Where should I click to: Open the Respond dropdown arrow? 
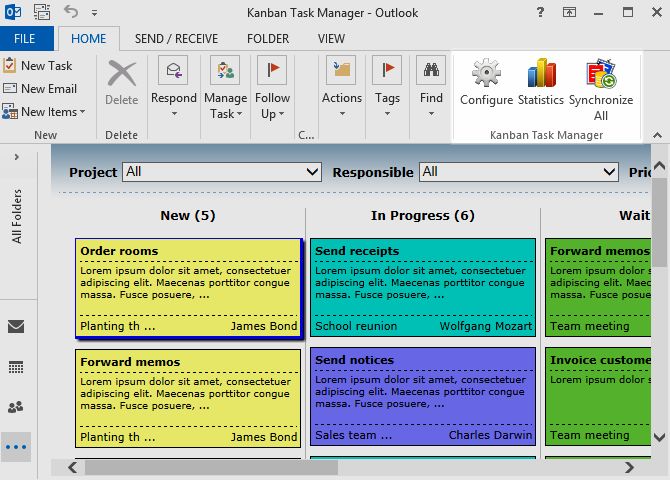click(x=174, y=114)
